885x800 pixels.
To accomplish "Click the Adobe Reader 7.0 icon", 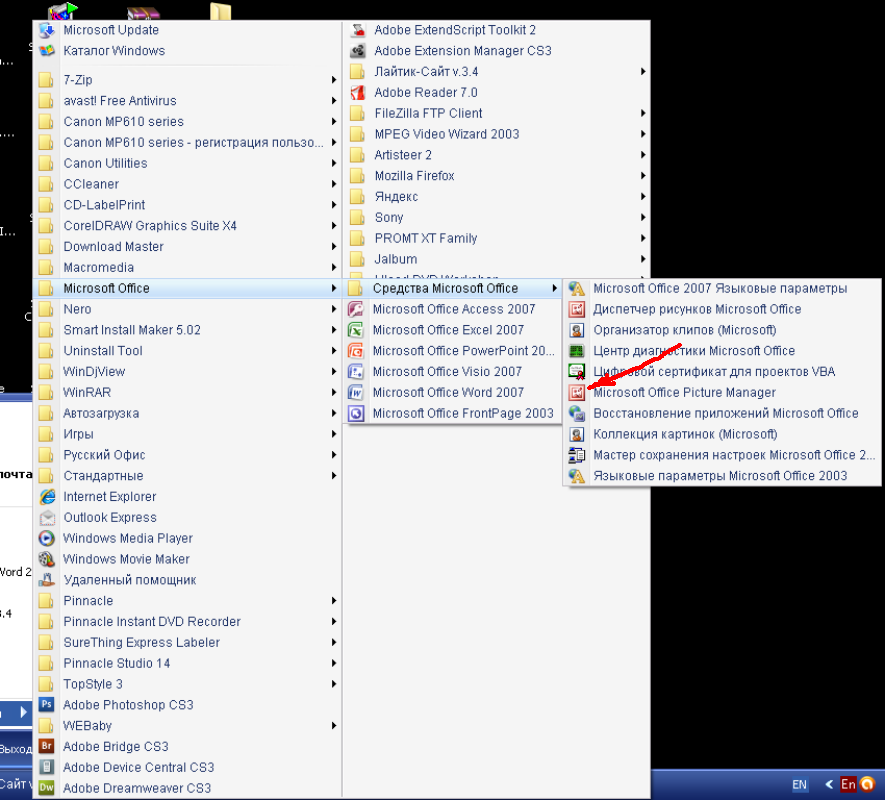I will (358, 93).
